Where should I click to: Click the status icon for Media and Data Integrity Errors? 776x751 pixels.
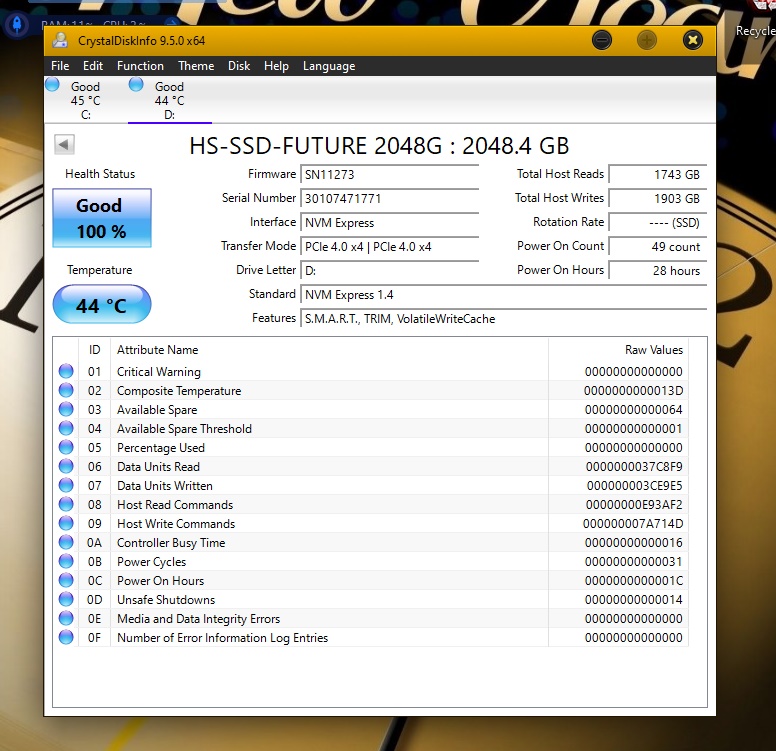click(x=66, y=618)
